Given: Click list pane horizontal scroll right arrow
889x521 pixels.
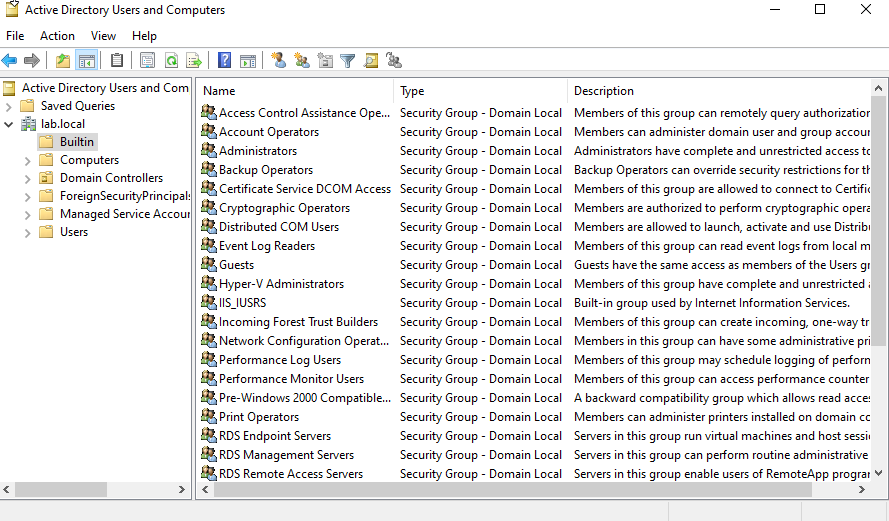Looking at the screenshot, I should pyautogui.click(x=862, y=489).
